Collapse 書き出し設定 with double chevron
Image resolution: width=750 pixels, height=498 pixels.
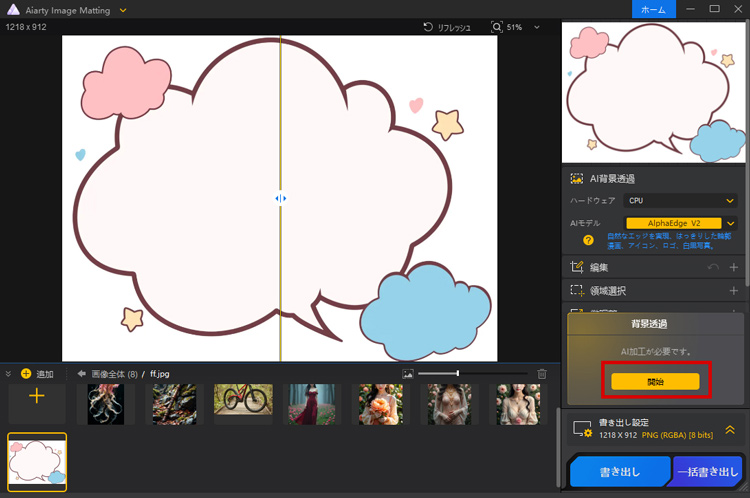[730, 430]
